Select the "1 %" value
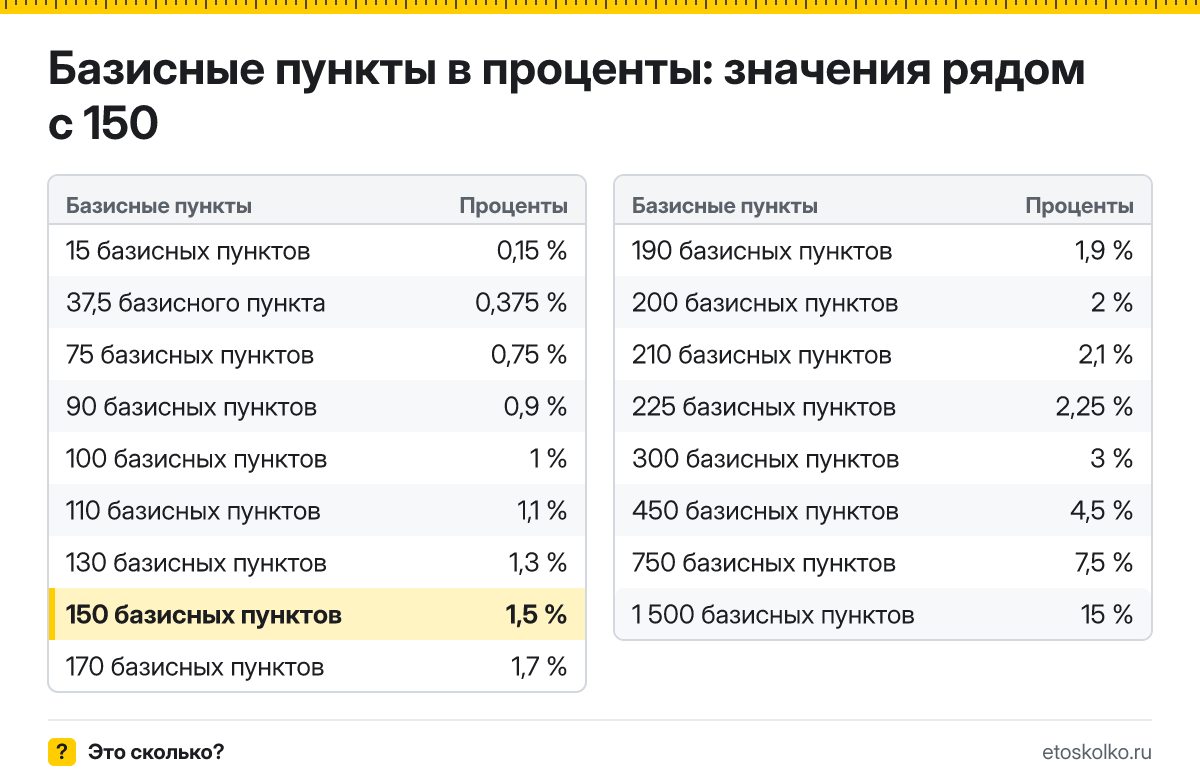Screen dimensions: 1200x784 click(x=548, y=459)
